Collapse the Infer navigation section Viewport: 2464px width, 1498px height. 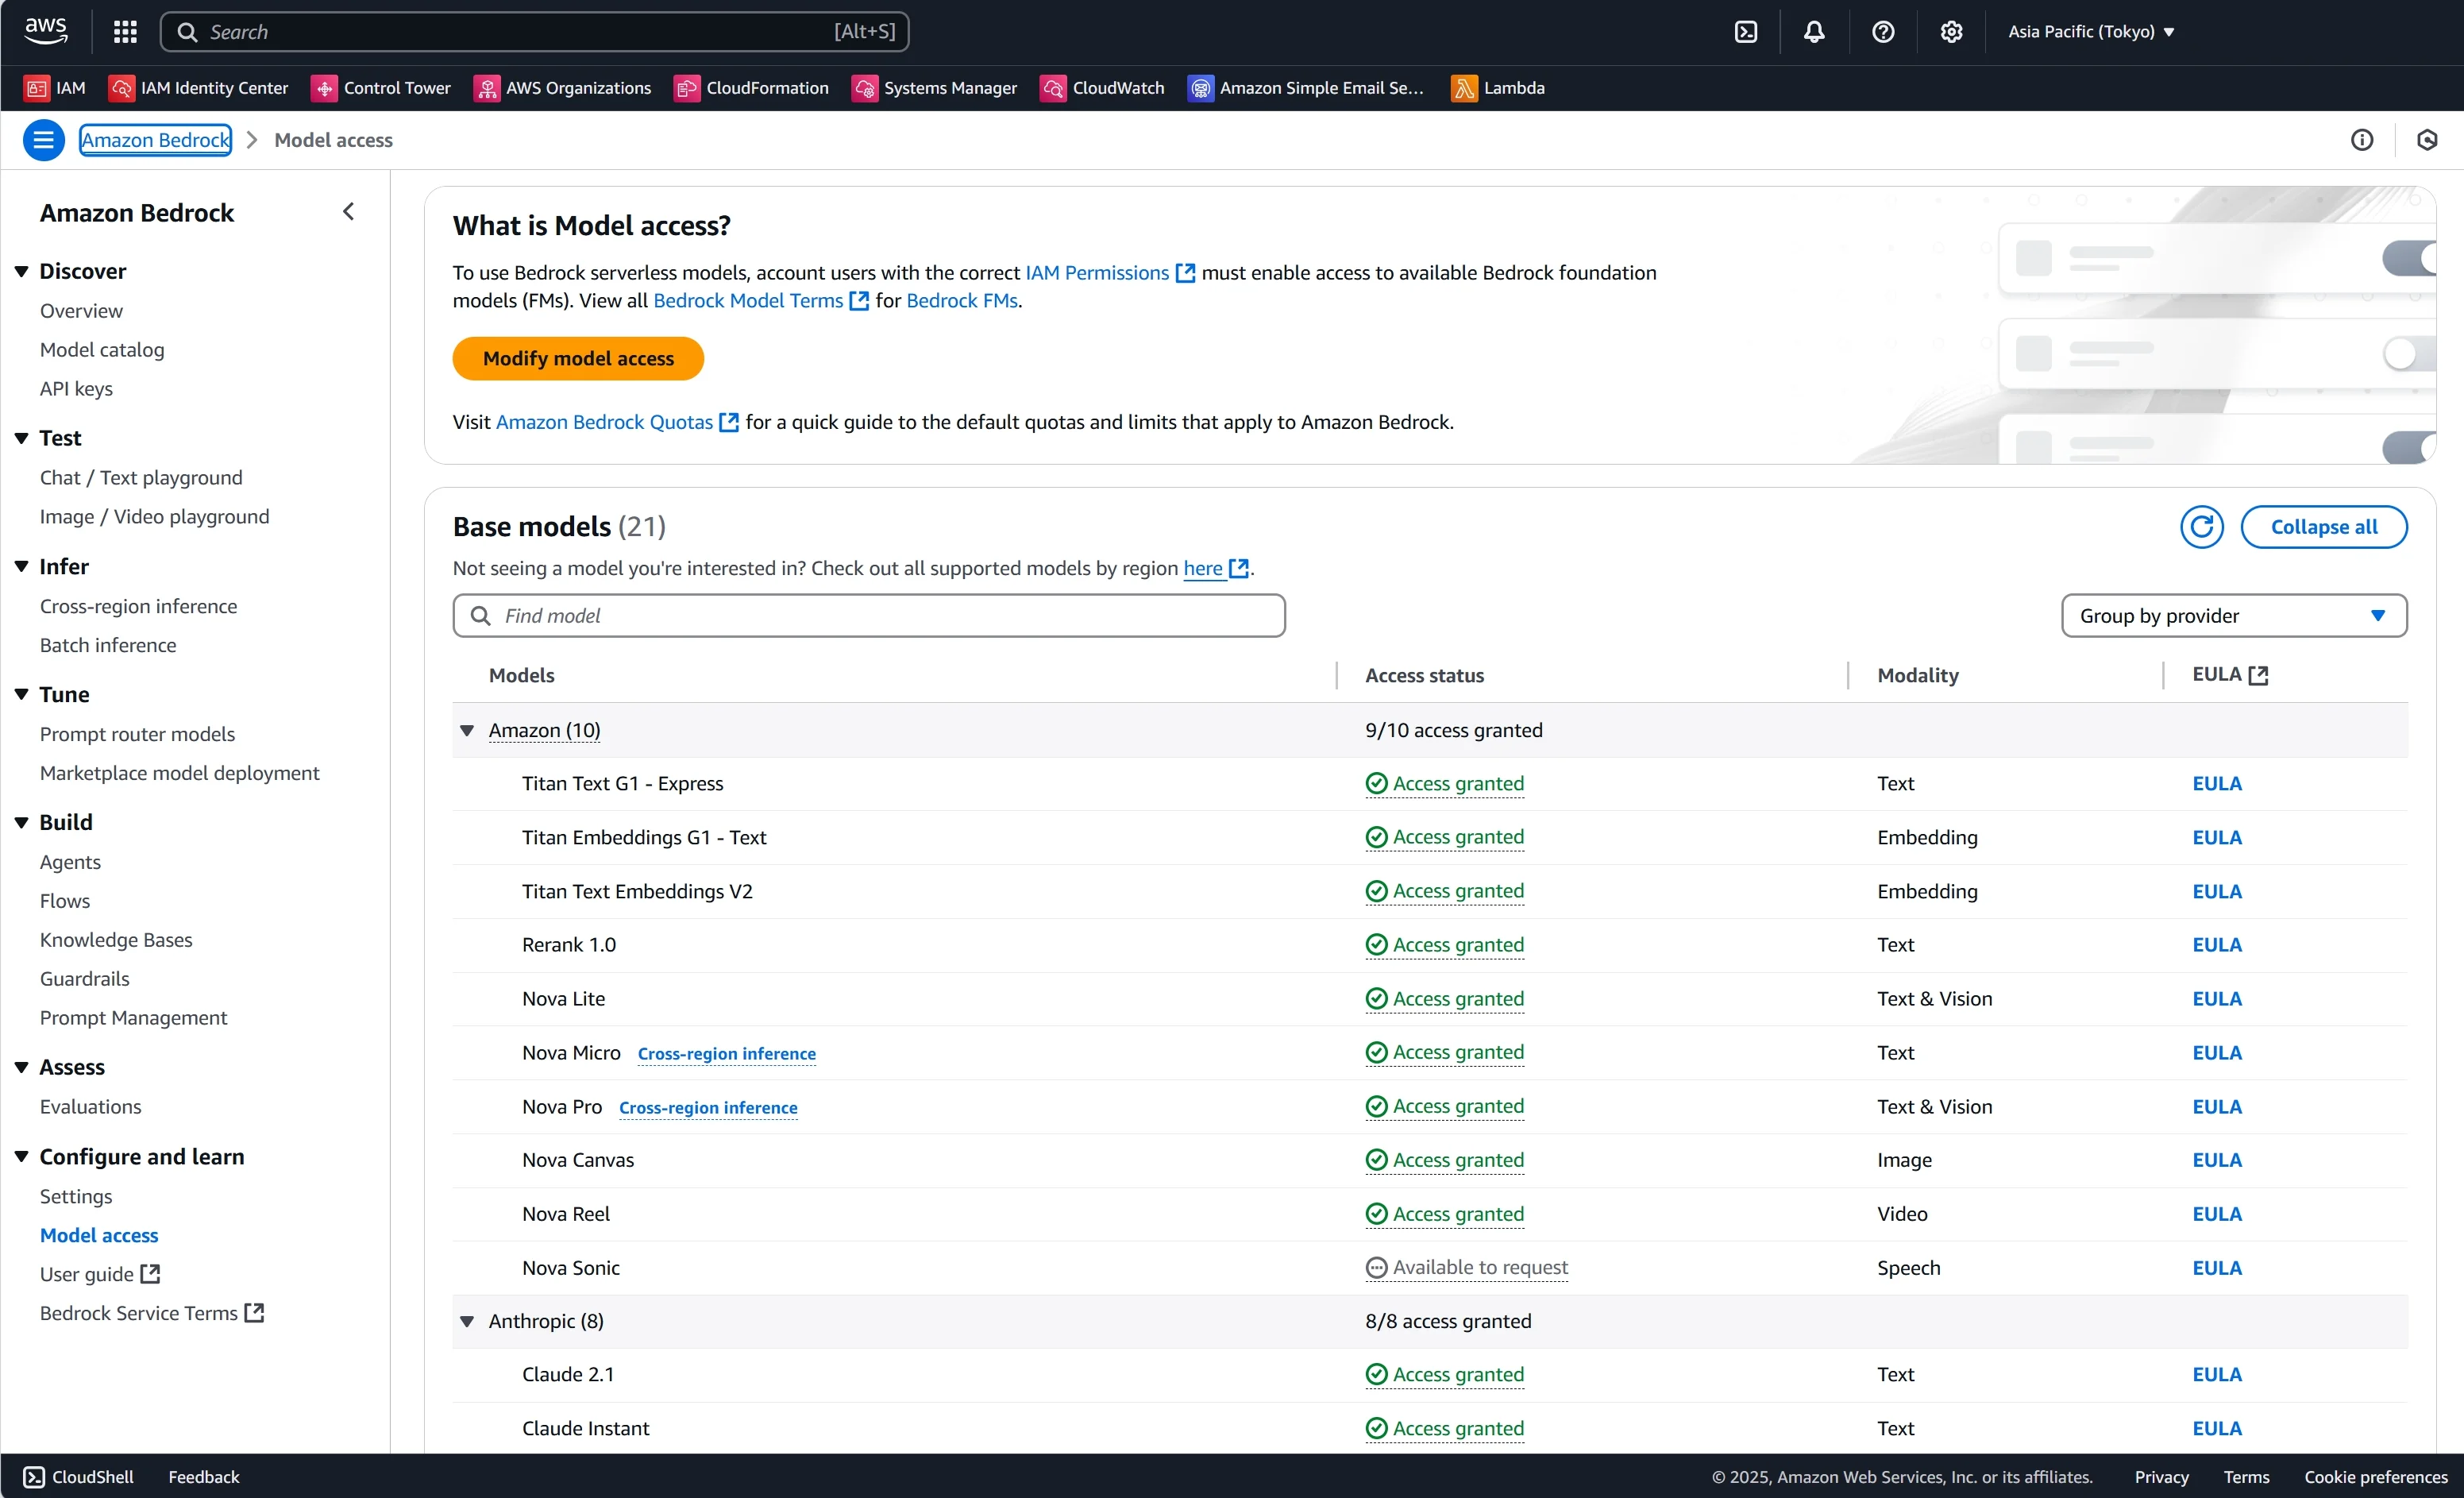click(22, 566)
